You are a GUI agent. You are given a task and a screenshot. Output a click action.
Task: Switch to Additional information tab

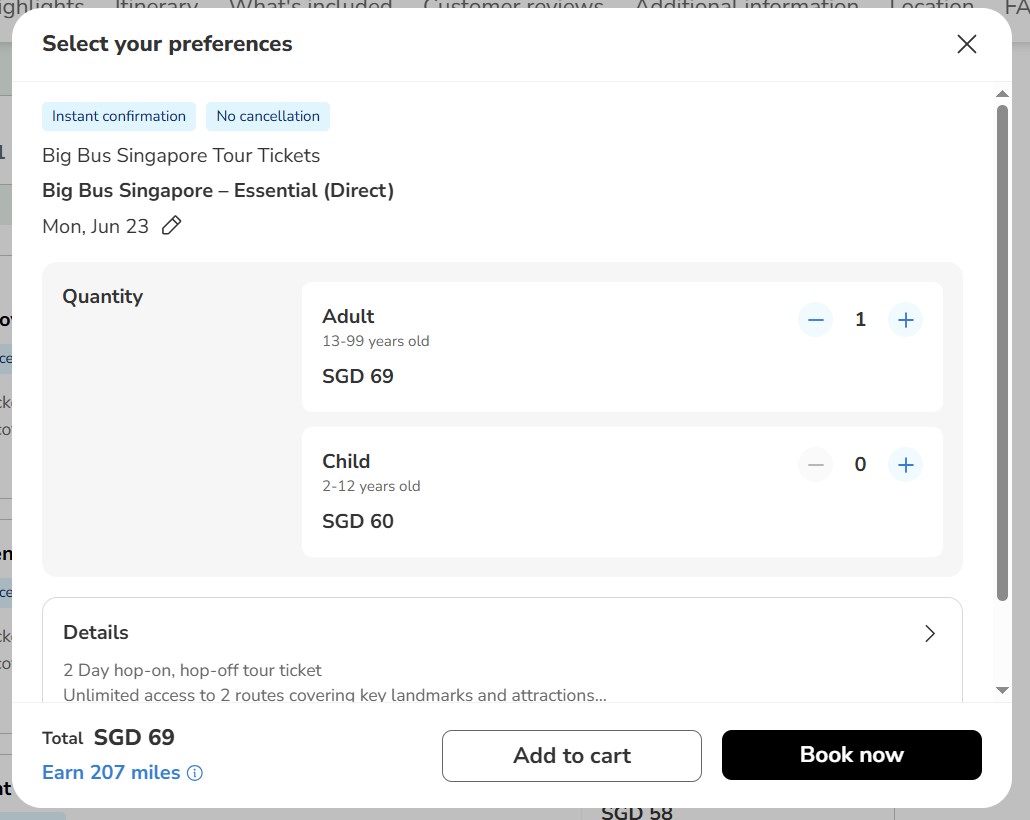(x=746, y=5)
